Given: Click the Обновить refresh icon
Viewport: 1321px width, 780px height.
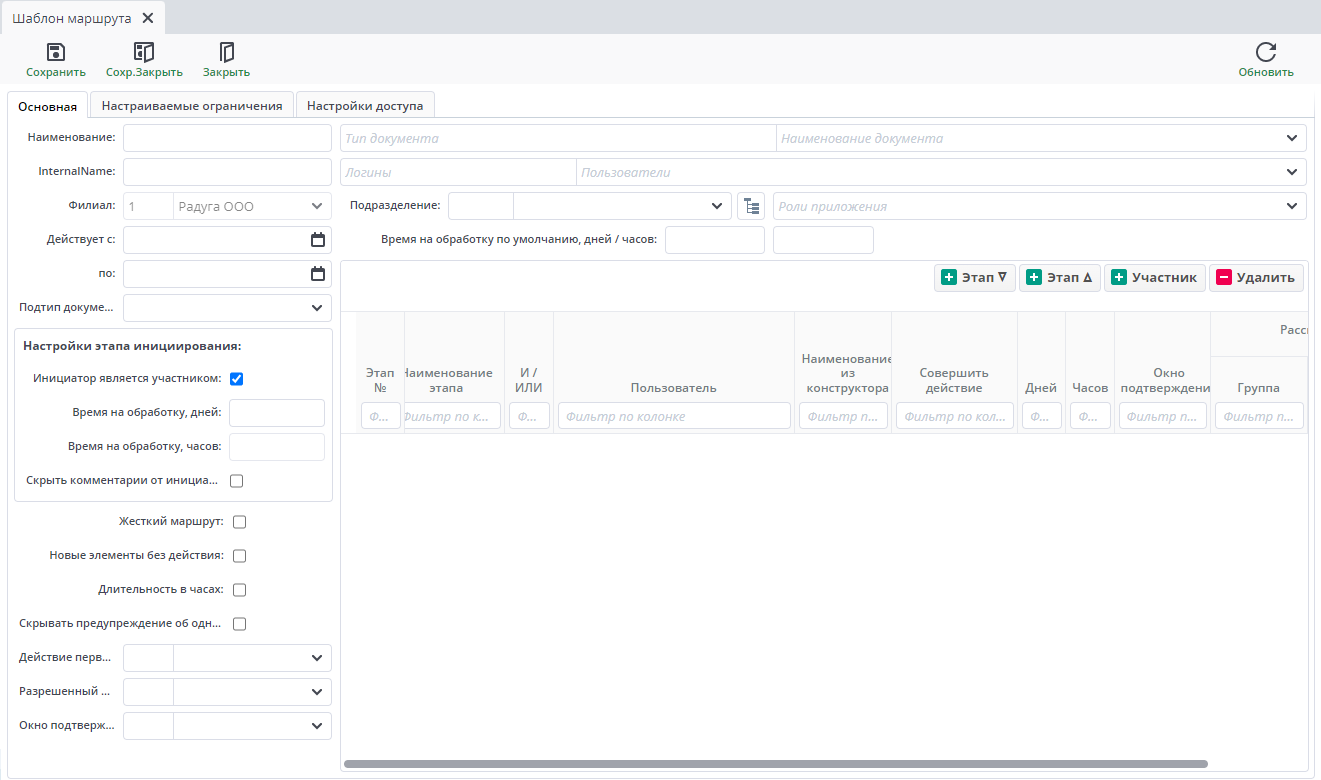Looking at the screenshot, I should (x=1266, y=52).
